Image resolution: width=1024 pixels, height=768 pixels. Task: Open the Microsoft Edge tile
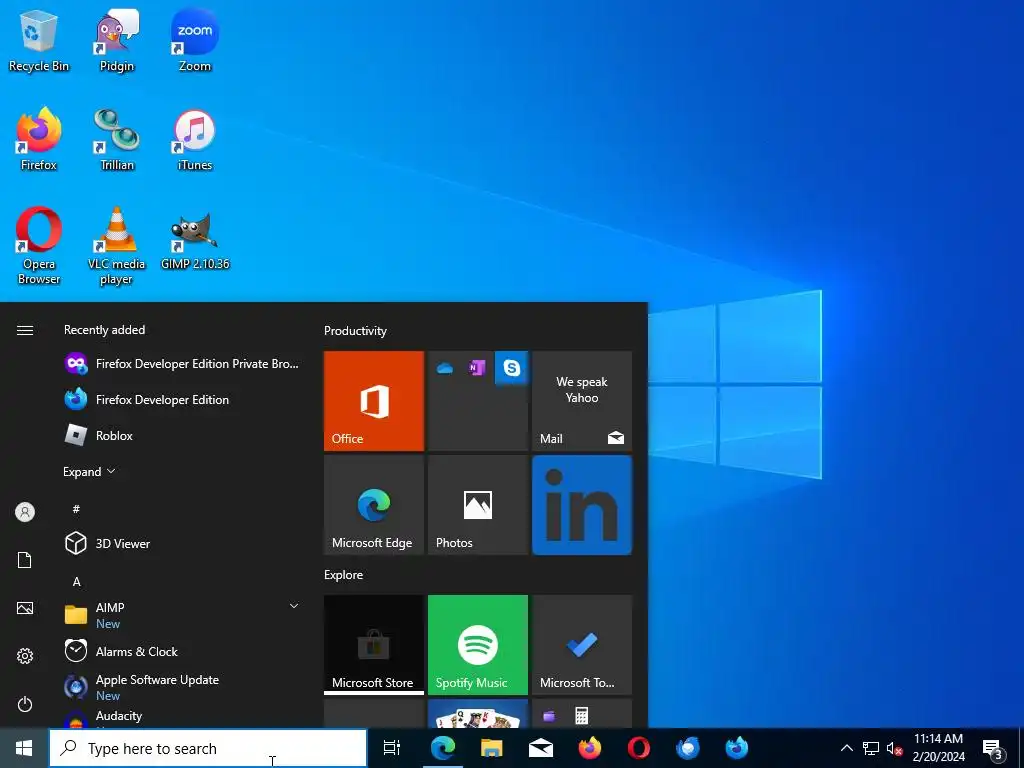[374, 505]
